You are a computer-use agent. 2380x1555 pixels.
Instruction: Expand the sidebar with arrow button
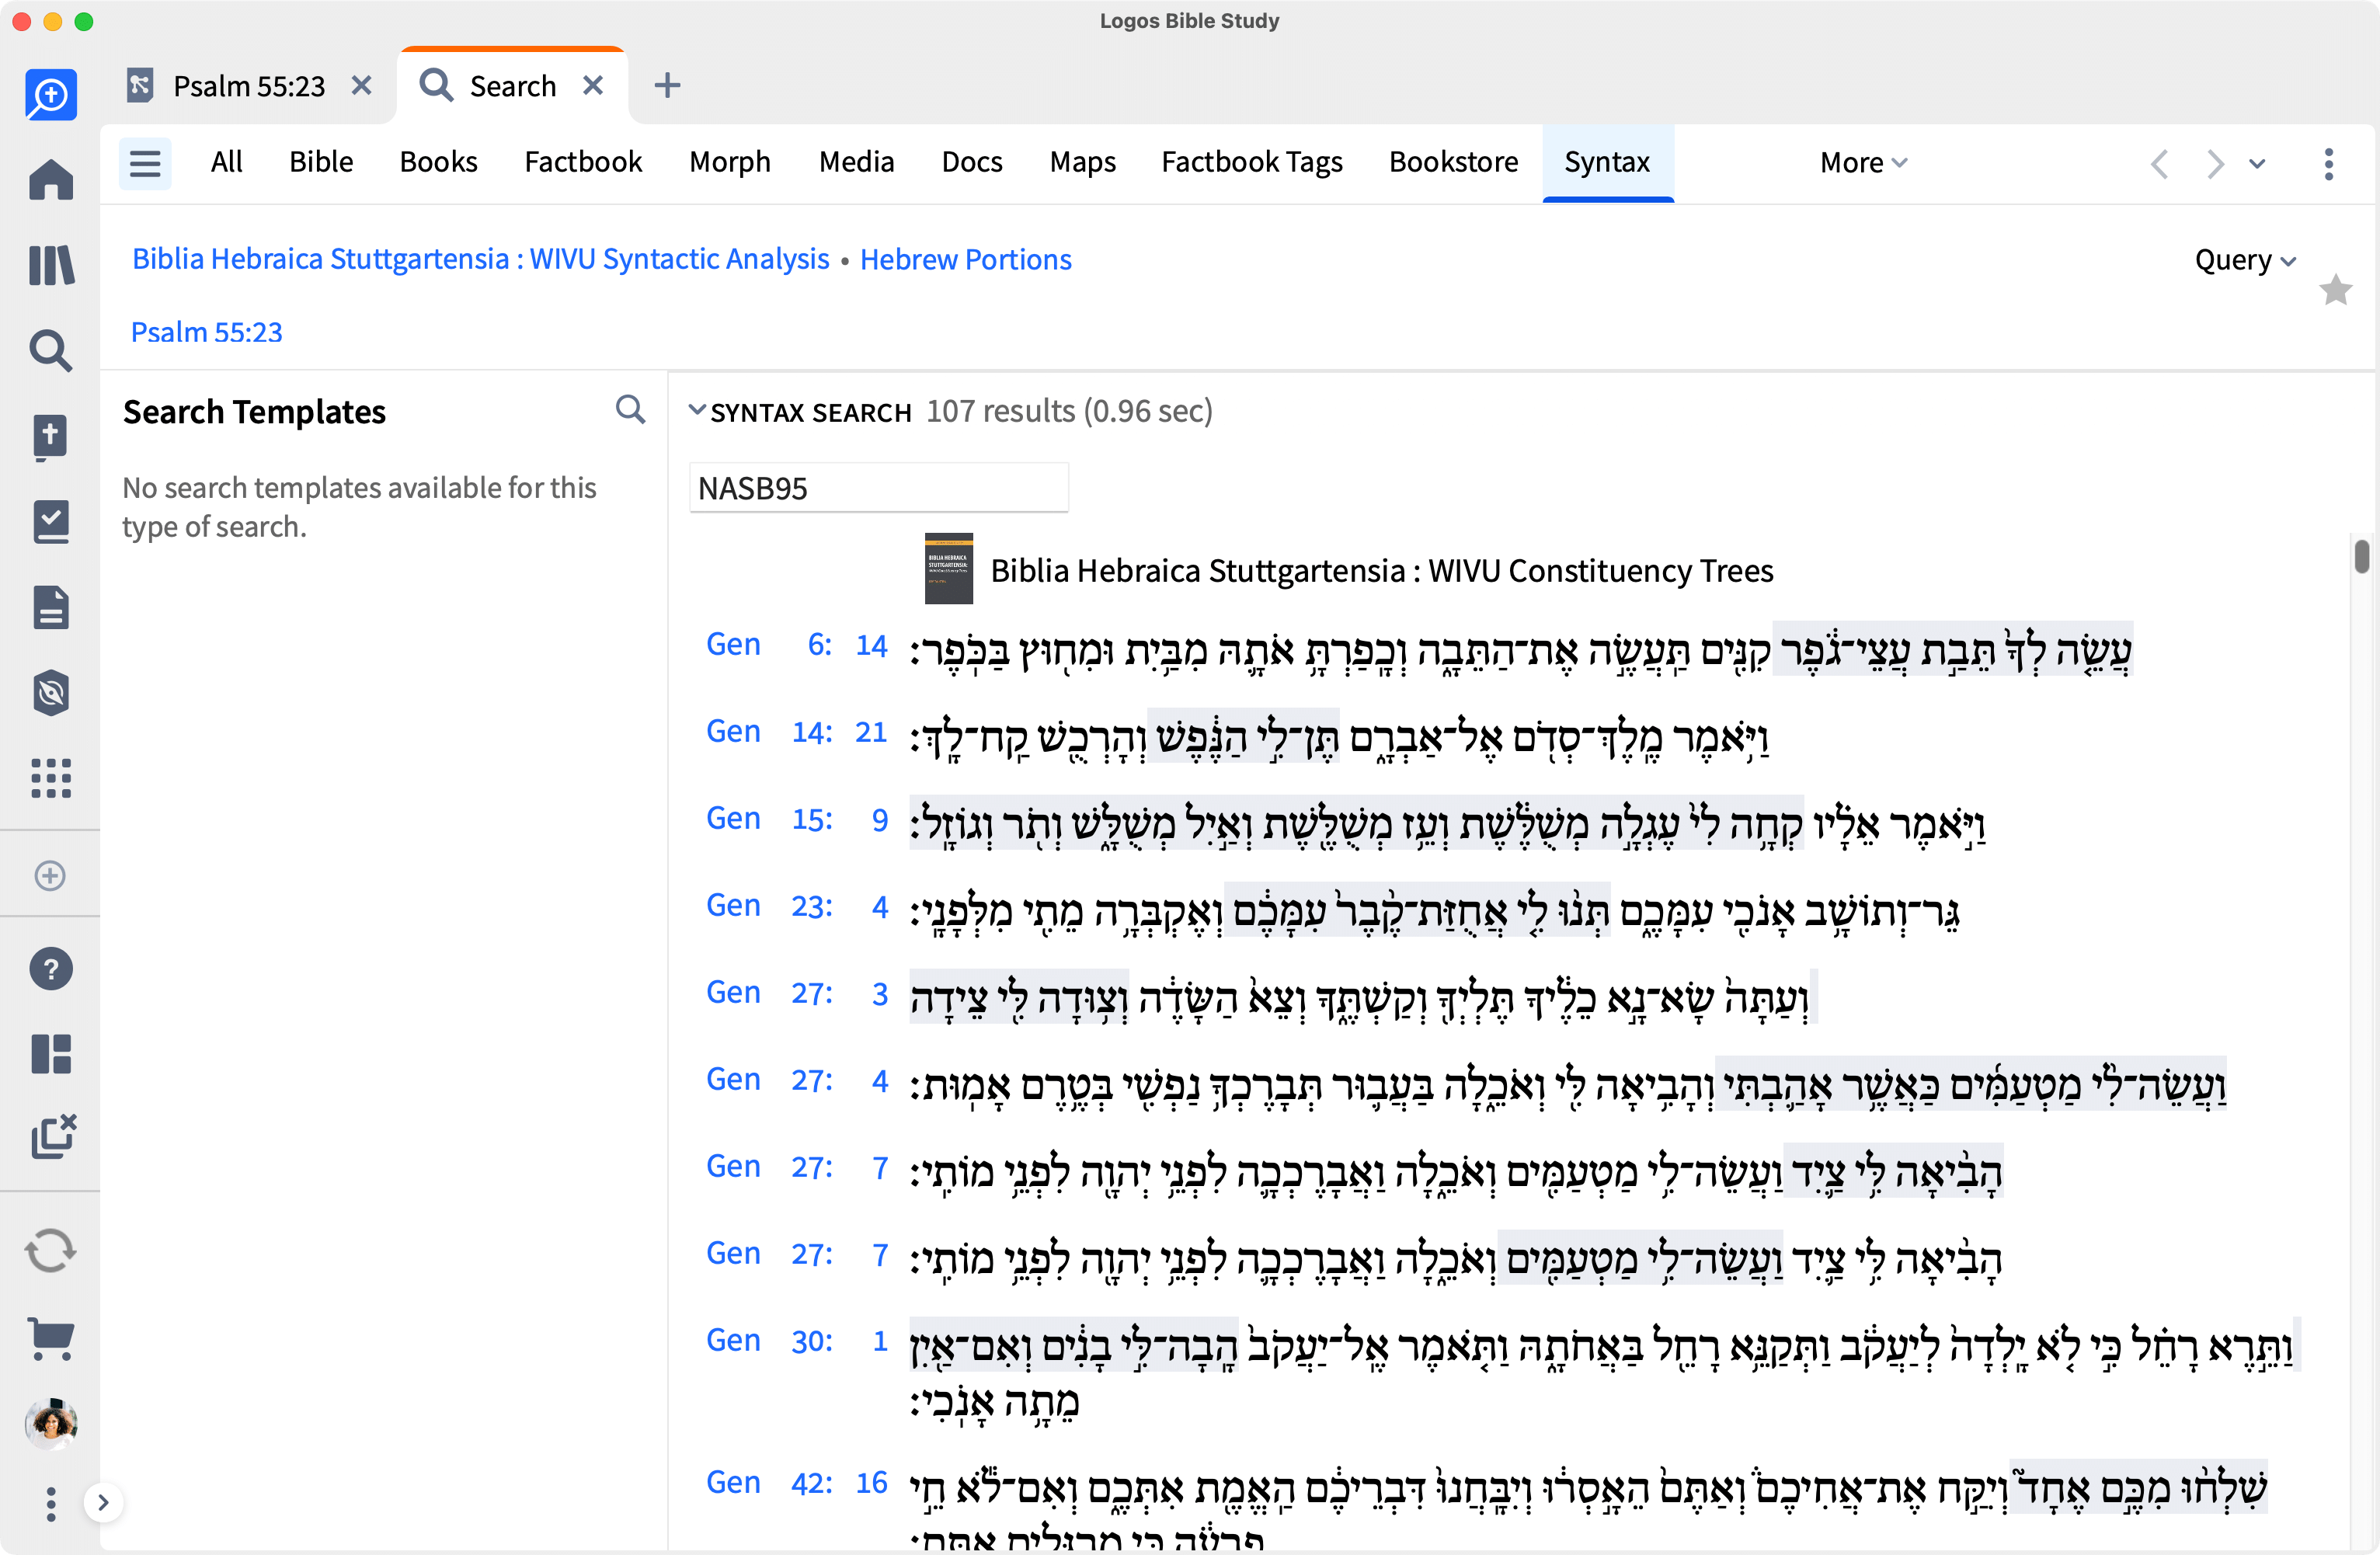(x=103, y=1502)
